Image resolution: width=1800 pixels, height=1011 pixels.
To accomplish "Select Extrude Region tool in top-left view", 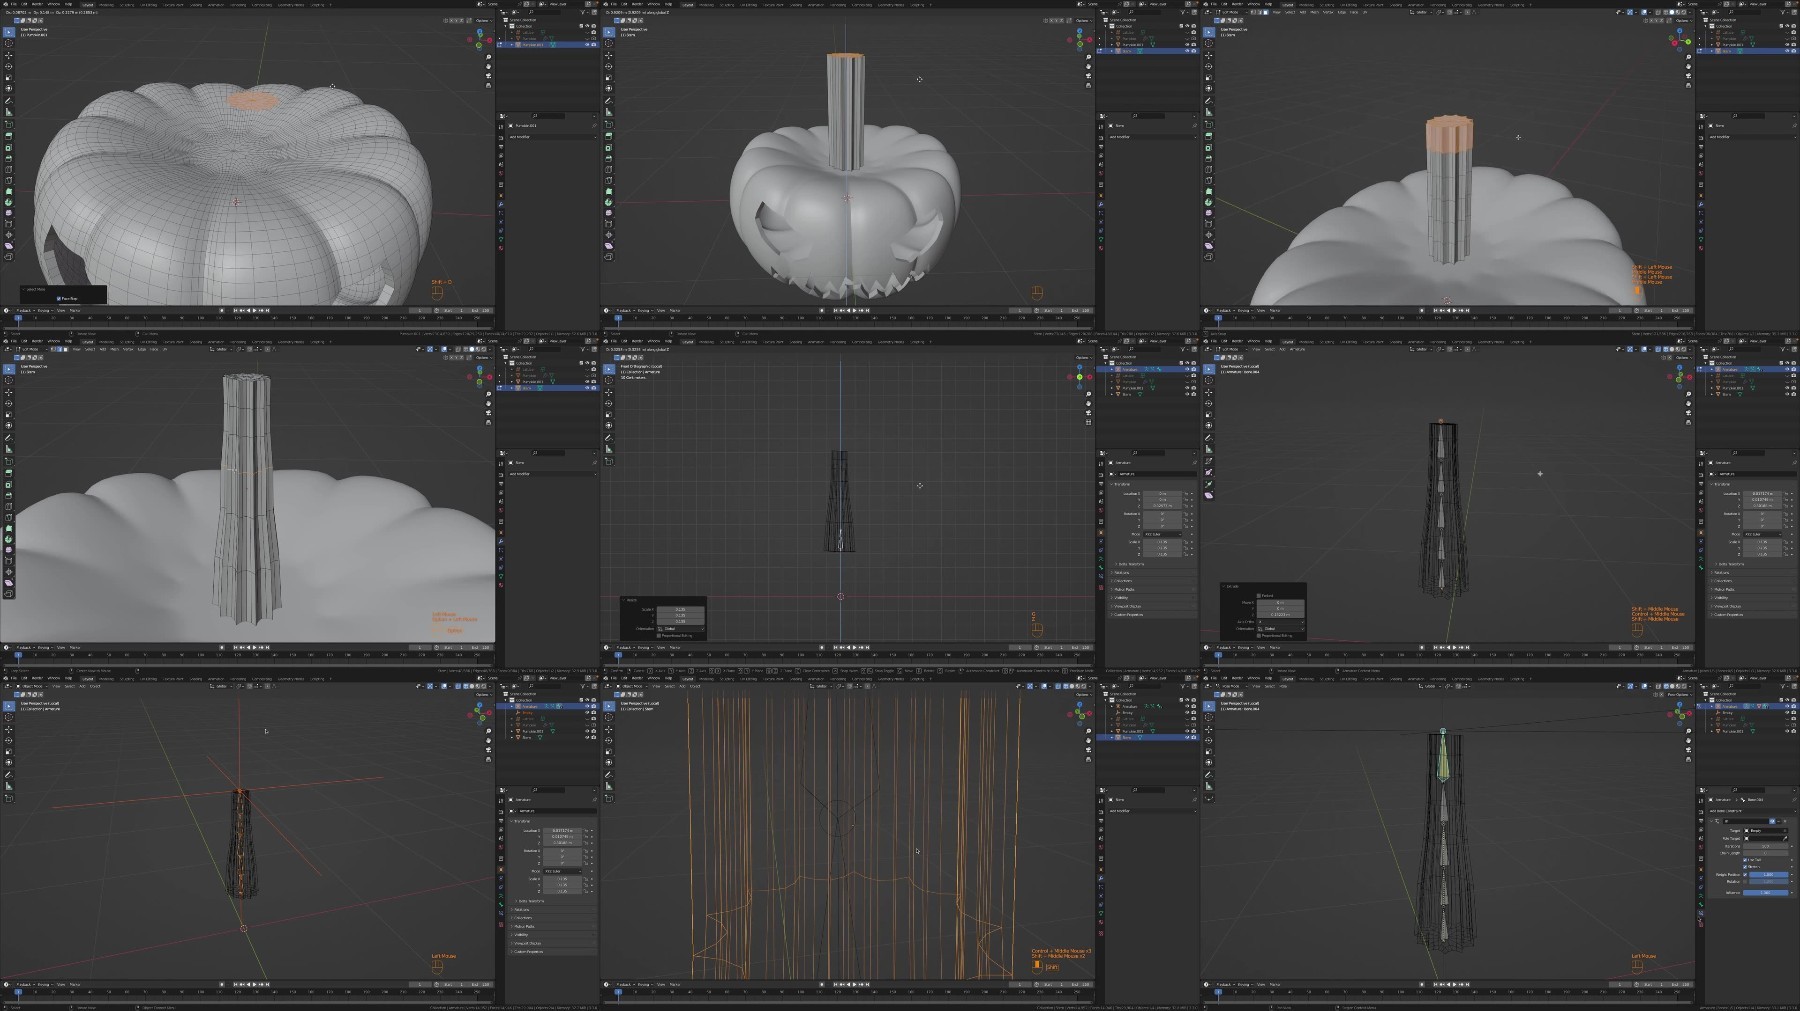I will [9, 136].
